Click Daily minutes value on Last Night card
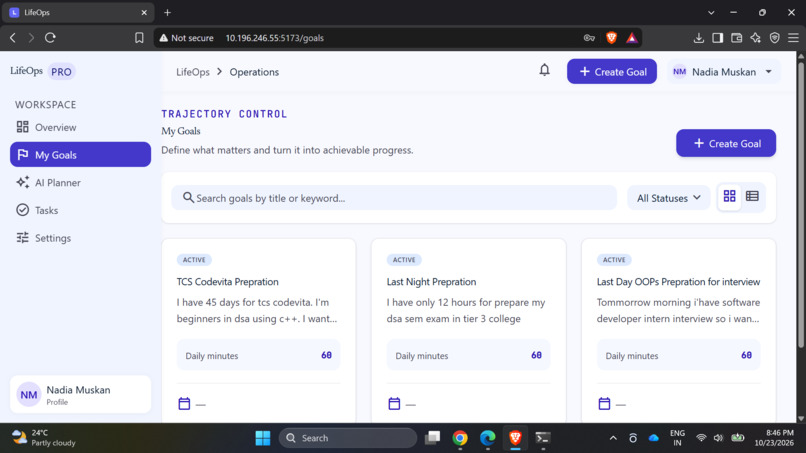 tap(536, 355)
